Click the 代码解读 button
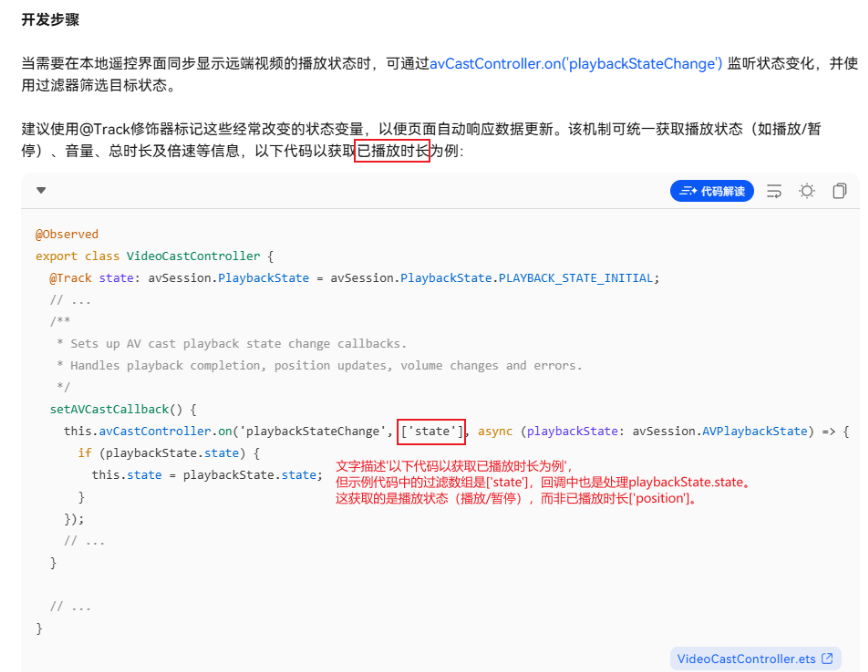868x672 pixels. pyautogui.click(x=712, y=191)
